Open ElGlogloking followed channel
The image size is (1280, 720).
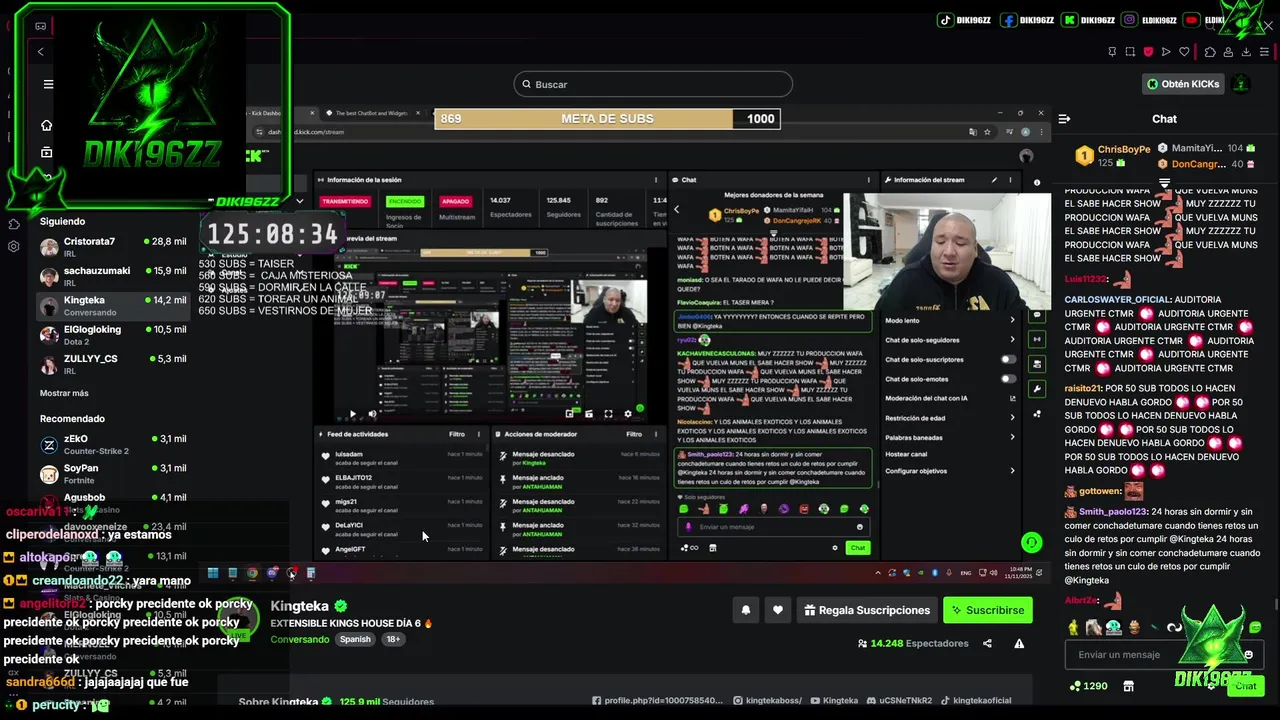tap(113, 335)
